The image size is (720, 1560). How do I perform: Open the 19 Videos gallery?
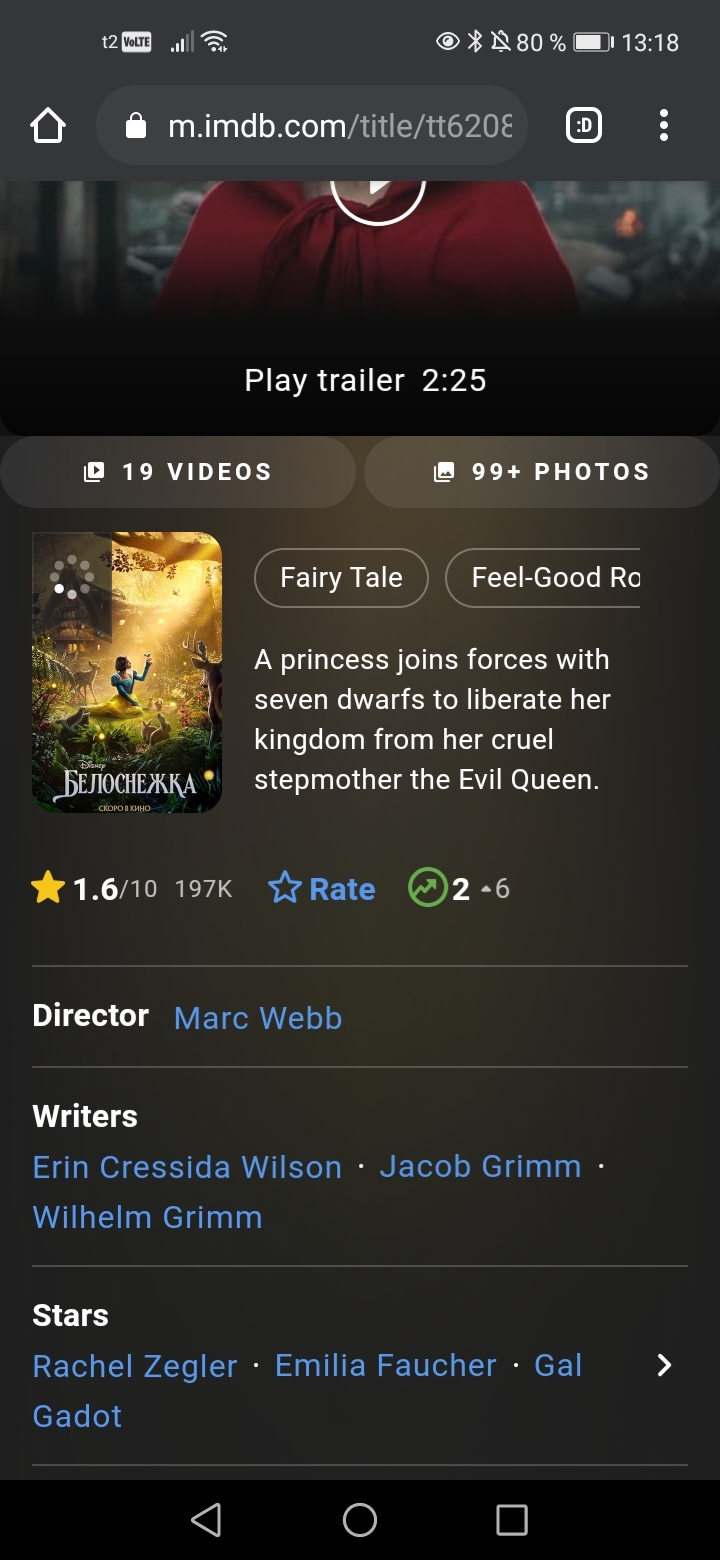click(x=178, y=472)
